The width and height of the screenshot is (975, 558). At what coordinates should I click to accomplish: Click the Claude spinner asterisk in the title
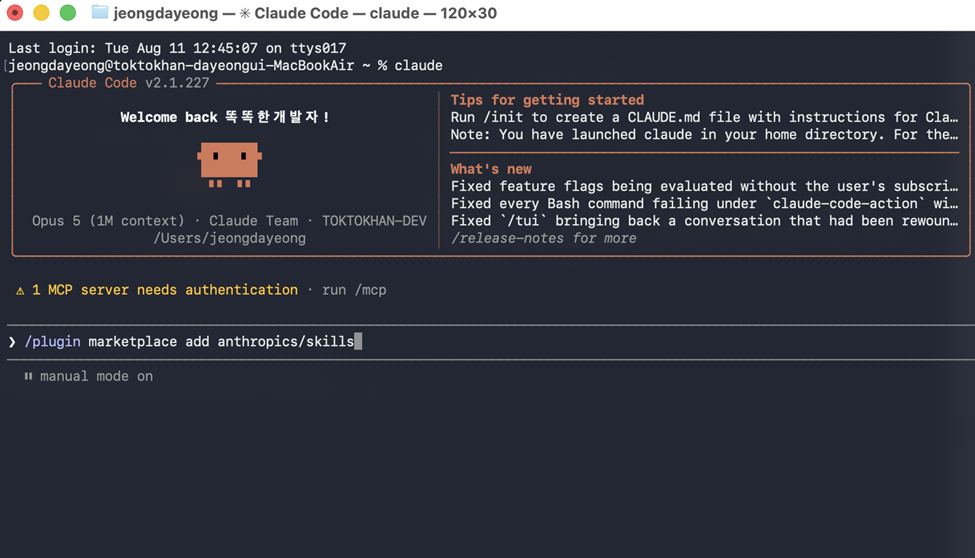click(245, 13)
